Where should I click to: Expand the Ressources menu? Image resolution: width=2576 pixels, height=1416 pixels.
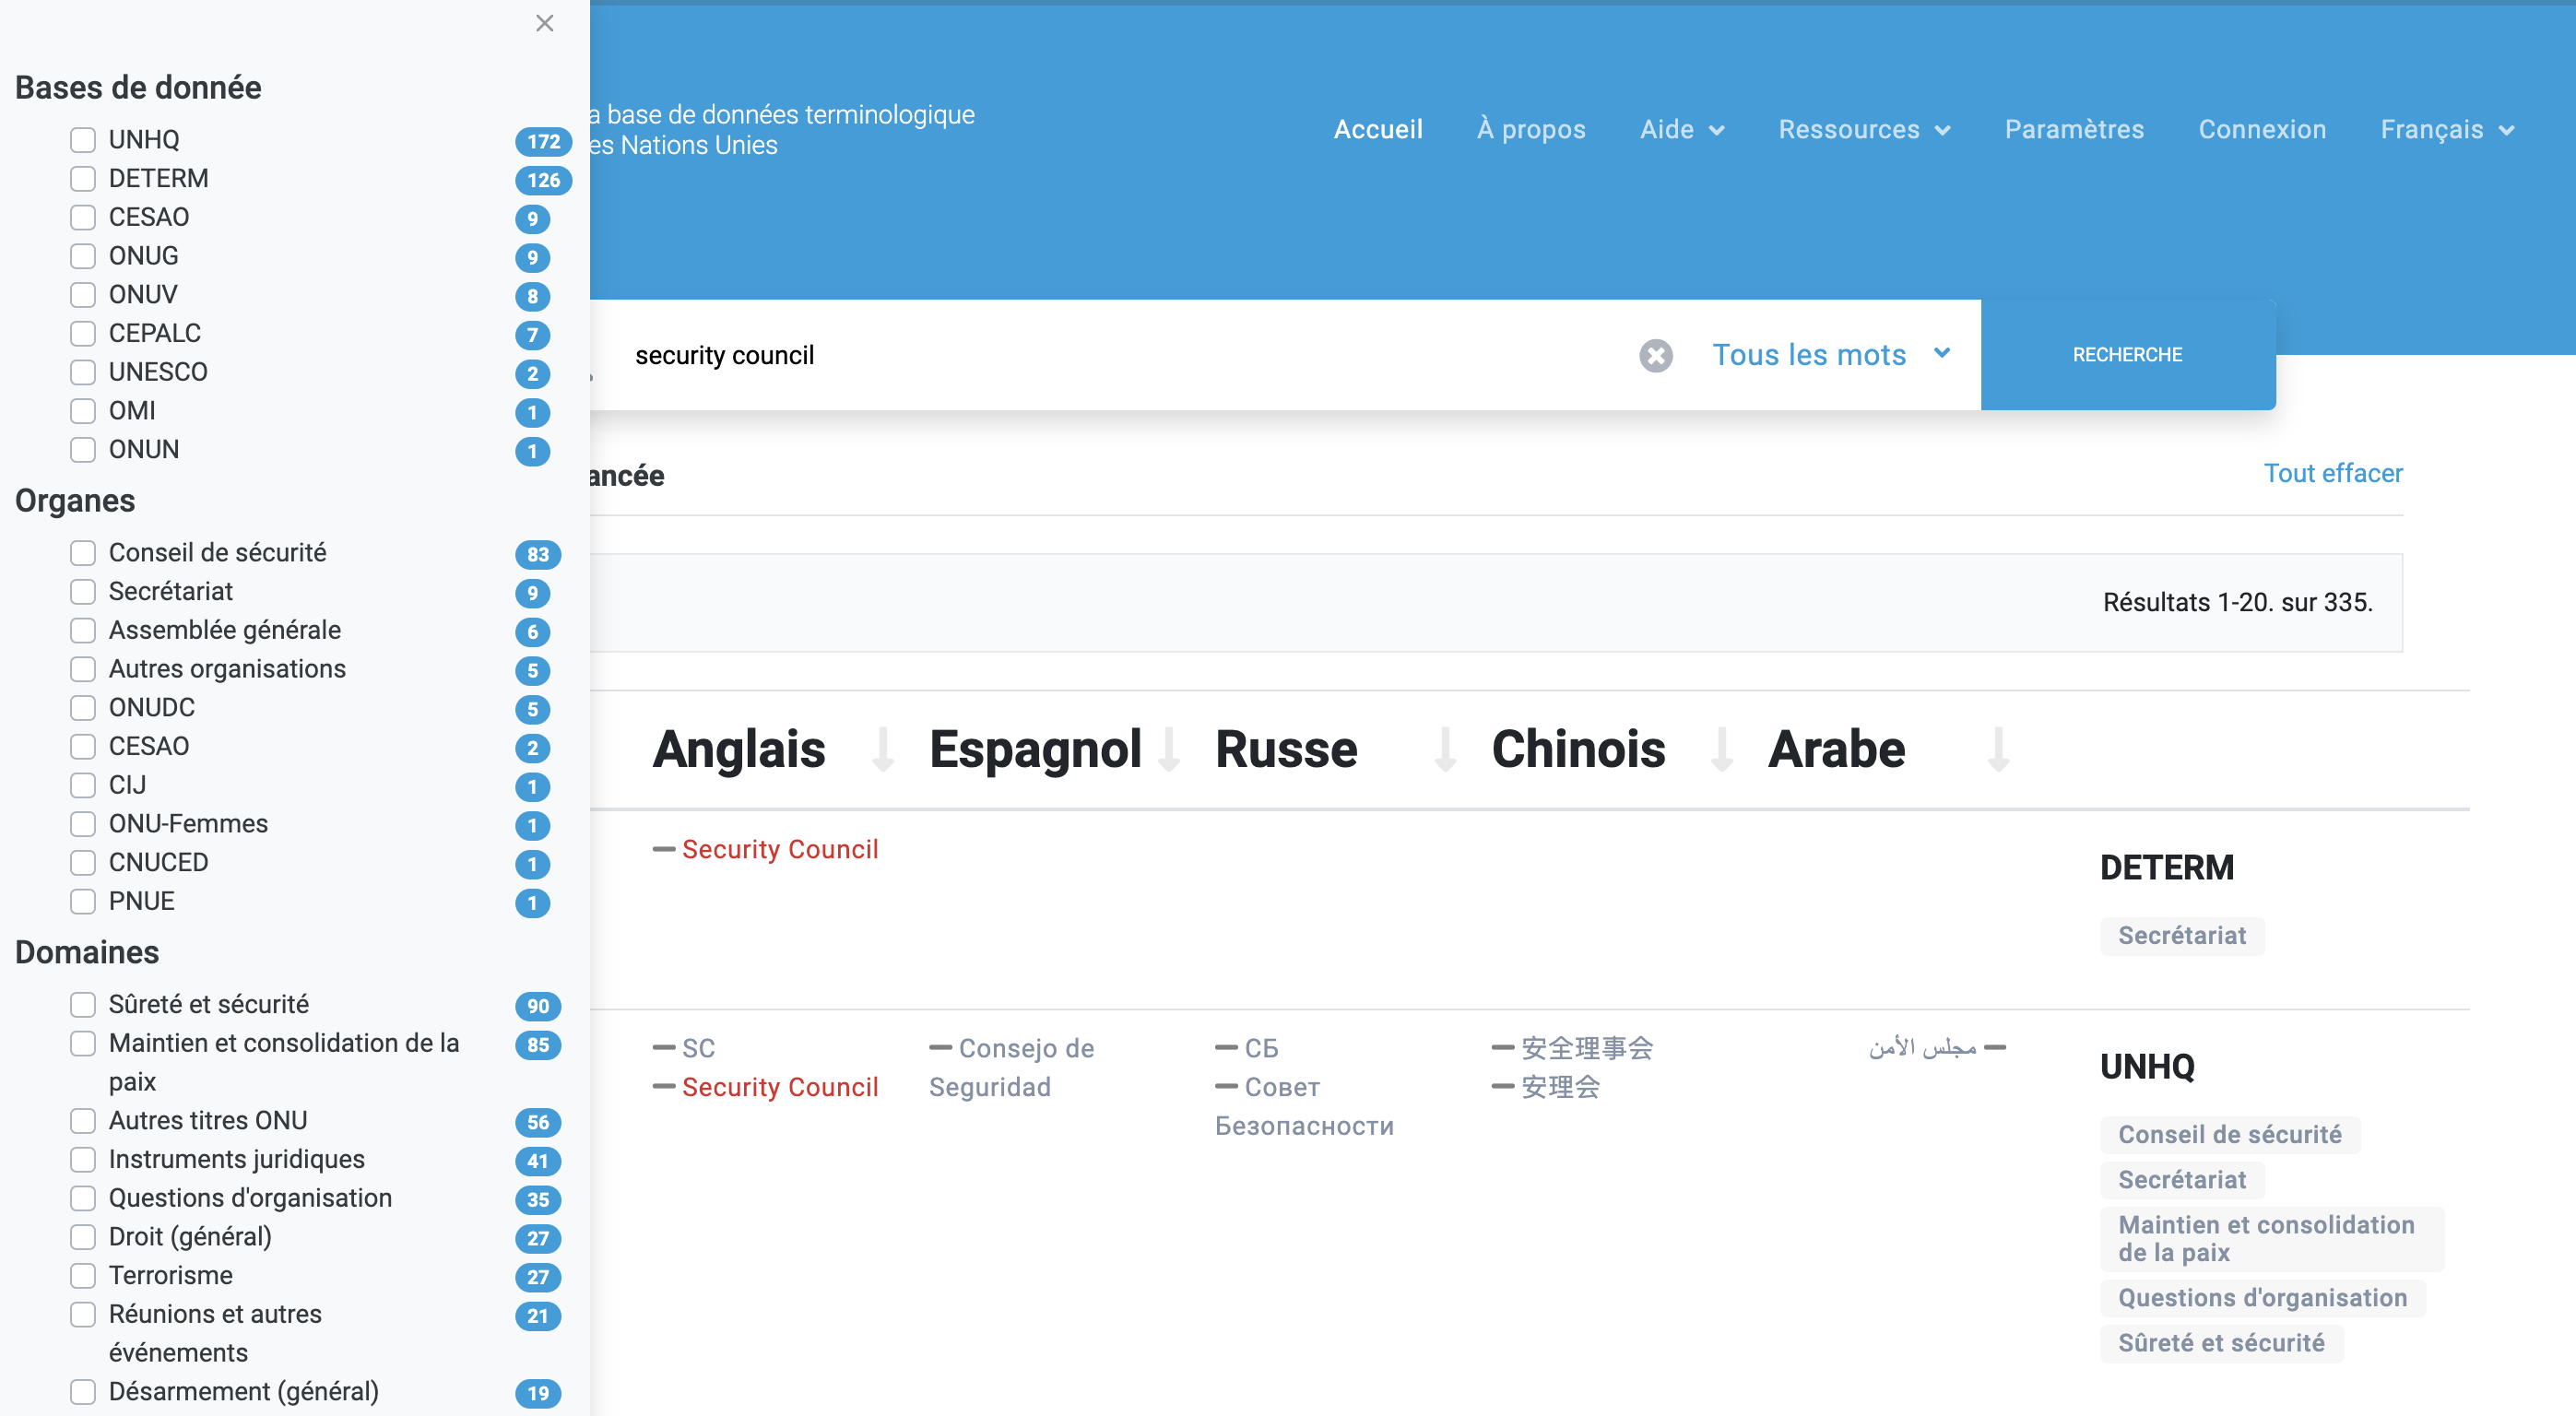pyautogui.click(x=1864, y=129)
